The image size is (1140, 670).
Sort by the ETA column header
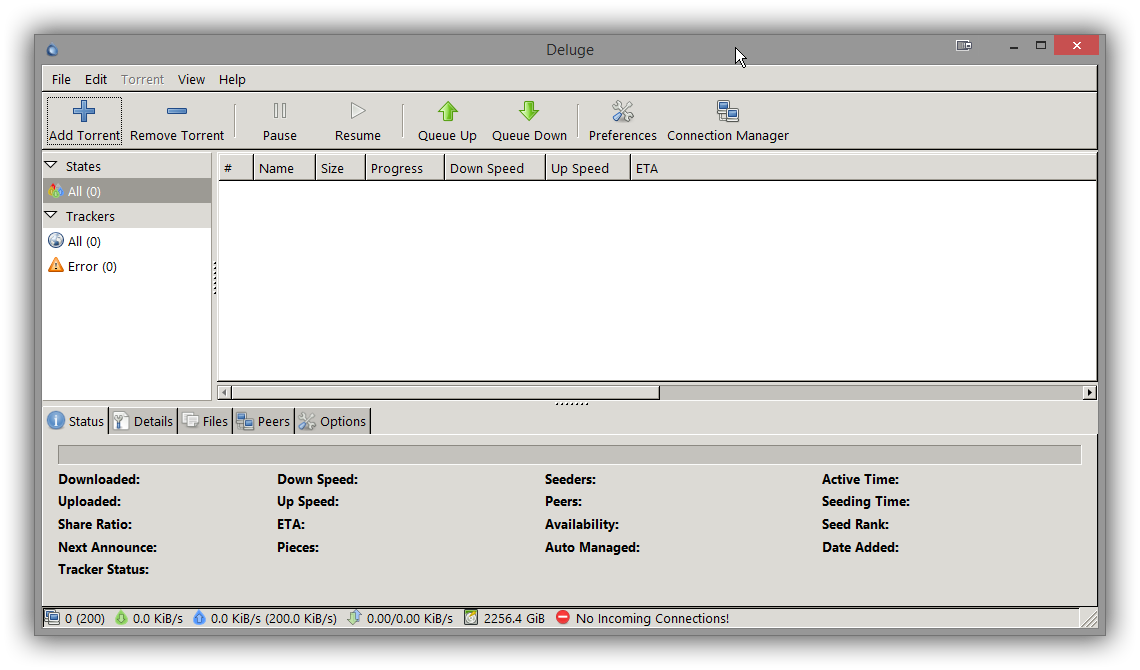coord(864,169)
